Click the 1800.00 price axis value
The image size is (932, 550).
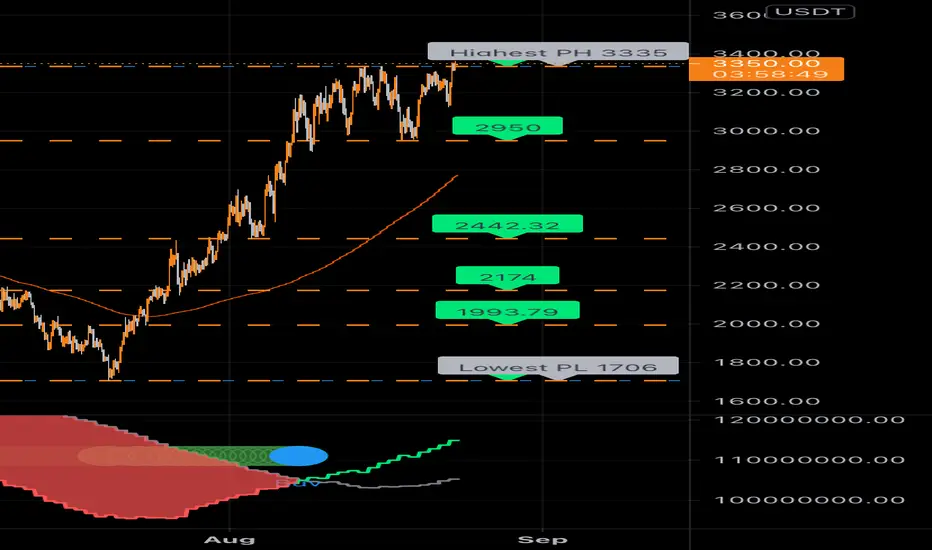(766, 363)
